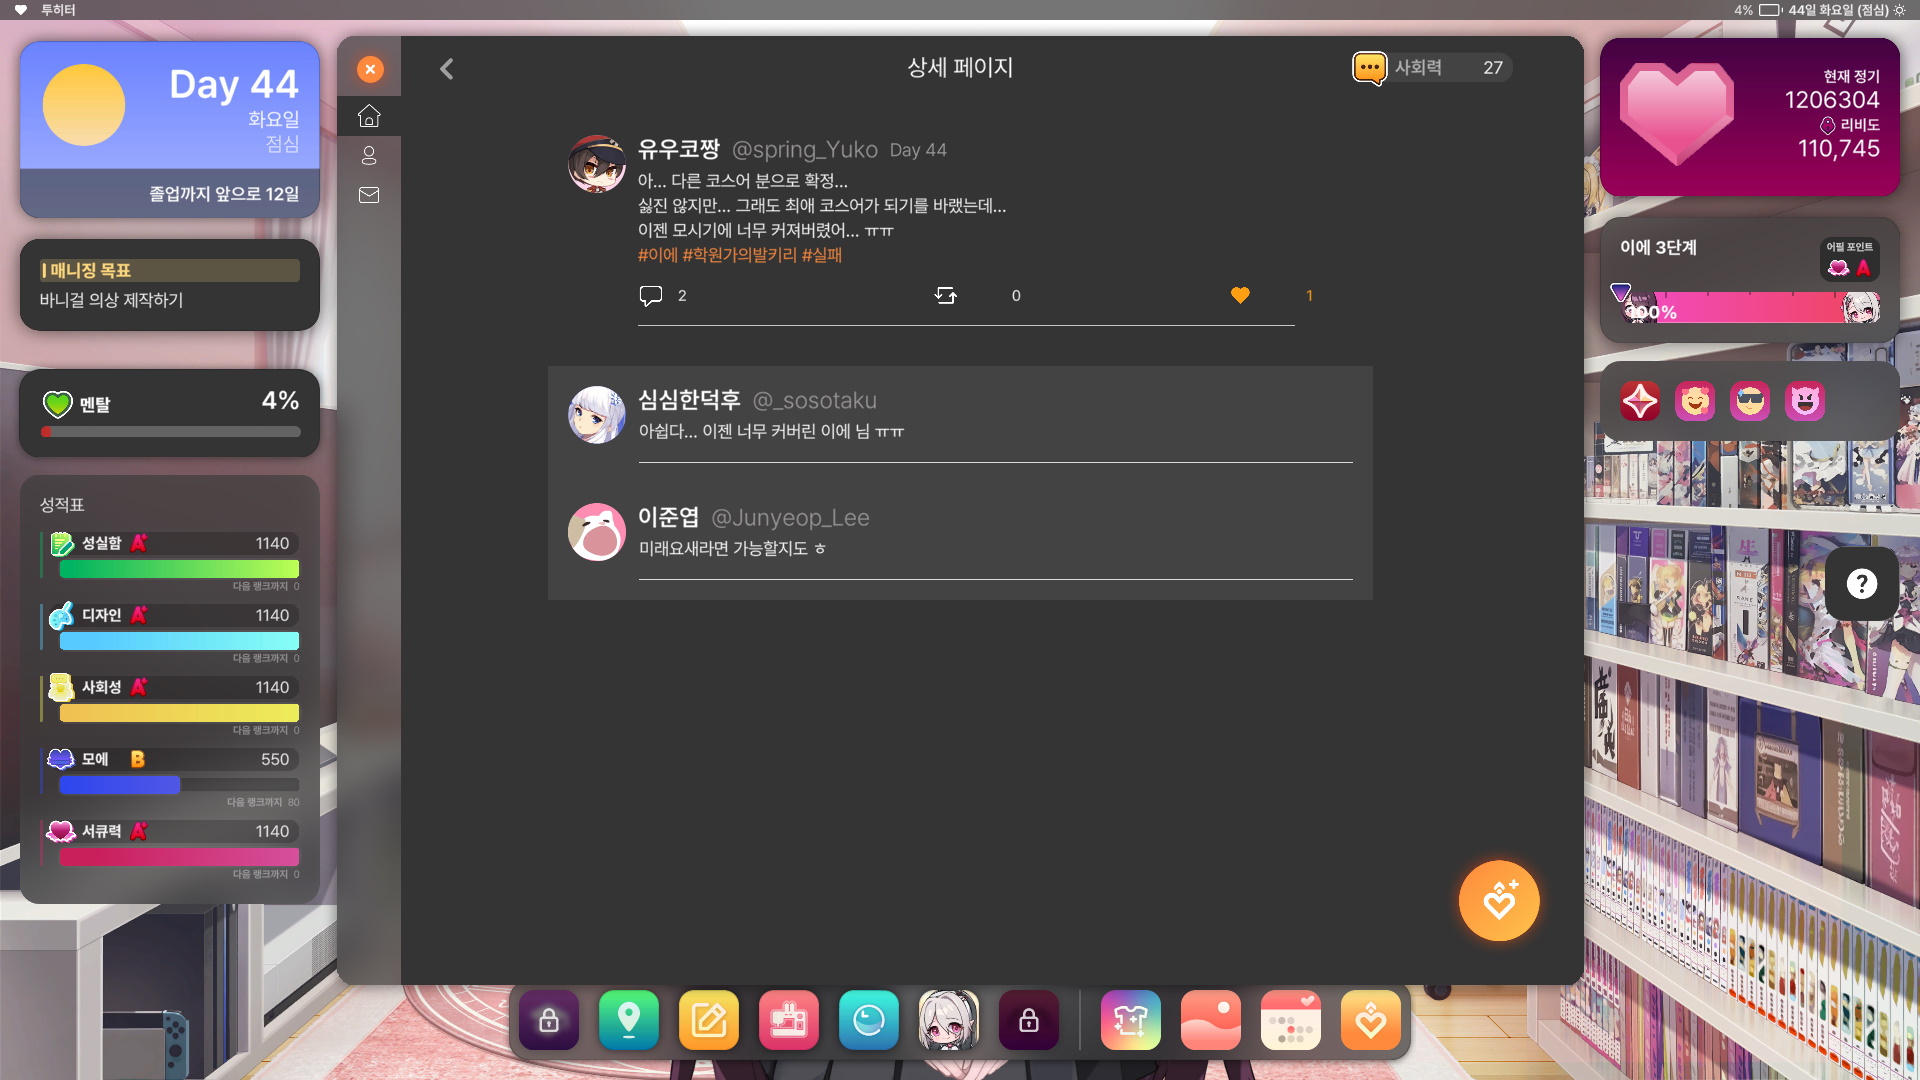Click the first locked purple dock icon
This screenshot has height=1080, width=1920.
tap(549, 1020)
